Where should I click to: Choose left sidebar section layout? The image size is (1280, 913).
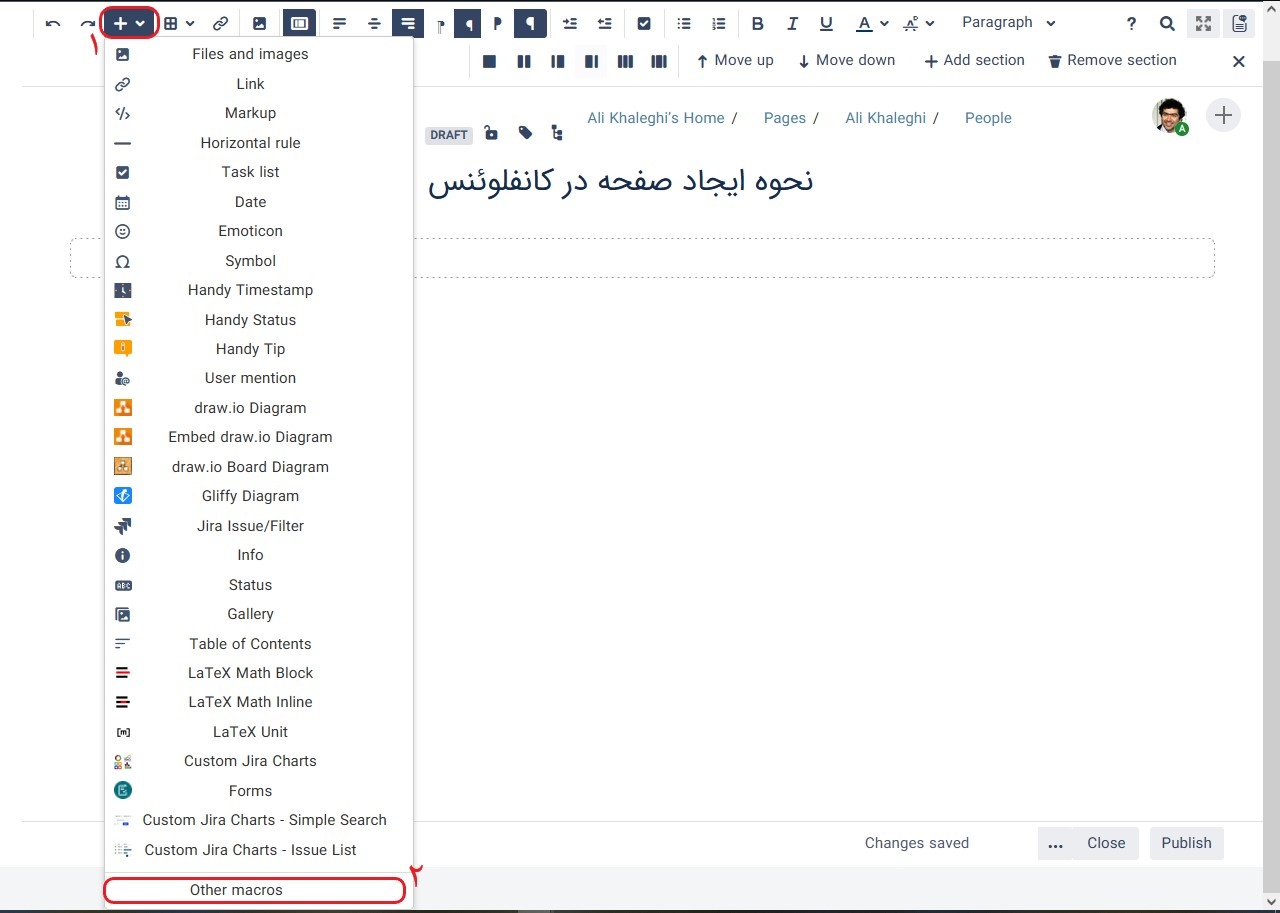pos(558,61)
